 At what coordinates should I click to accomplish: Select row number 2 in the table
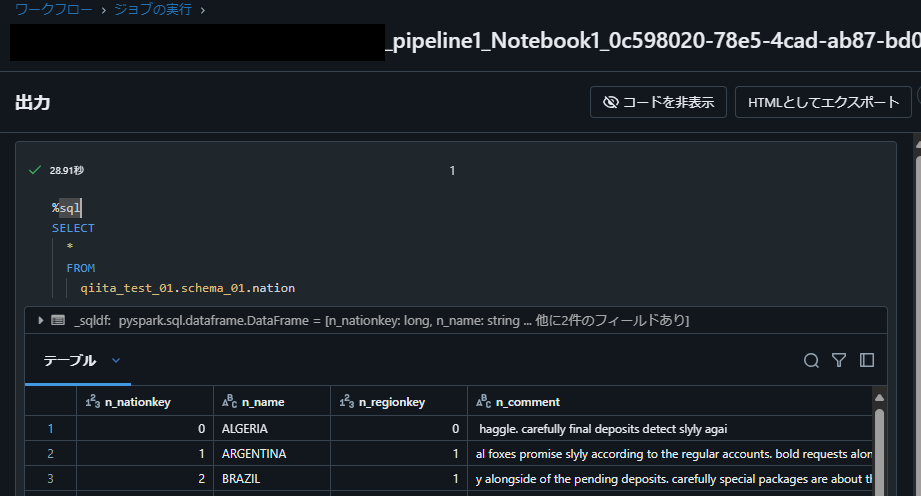click(51, 454)
